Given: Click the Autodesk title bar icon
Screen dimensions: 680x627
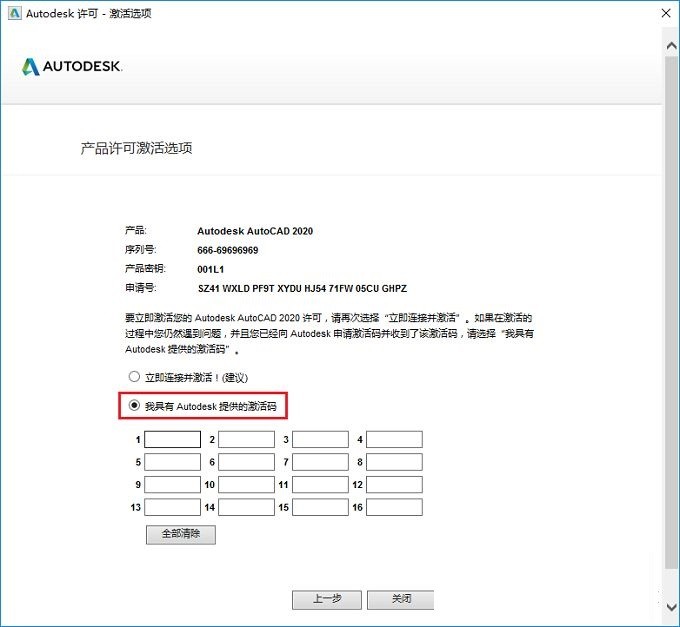Looking at the screenshot, I should pos(13,14).
